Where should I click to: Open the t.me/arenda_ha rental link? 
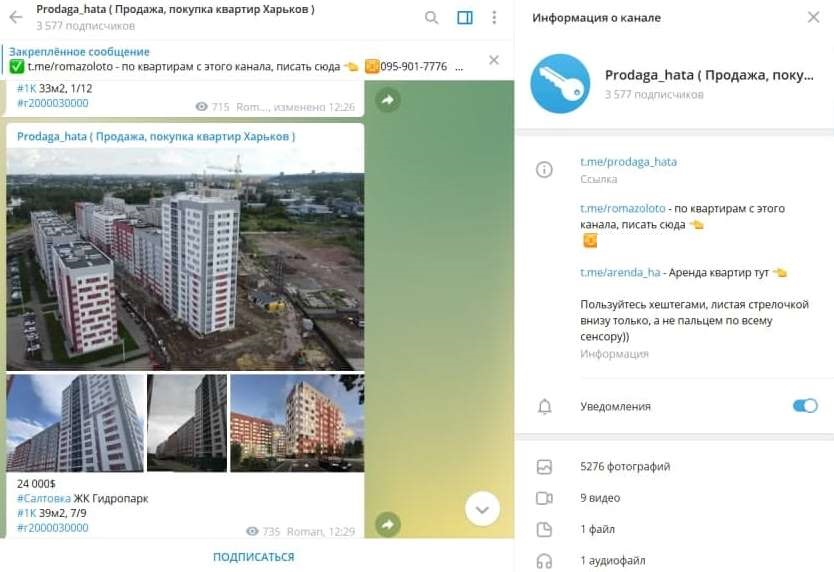coord(620,272)
